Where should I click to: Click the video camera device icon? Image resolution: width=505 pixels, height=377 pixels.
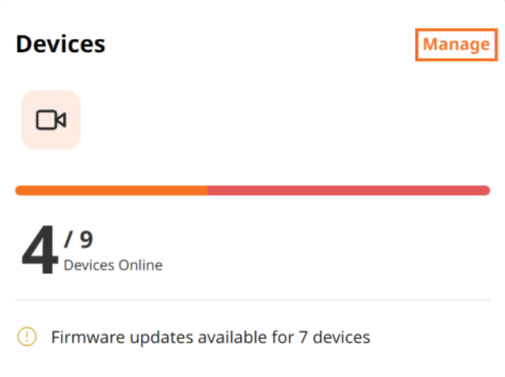[51, 120]
